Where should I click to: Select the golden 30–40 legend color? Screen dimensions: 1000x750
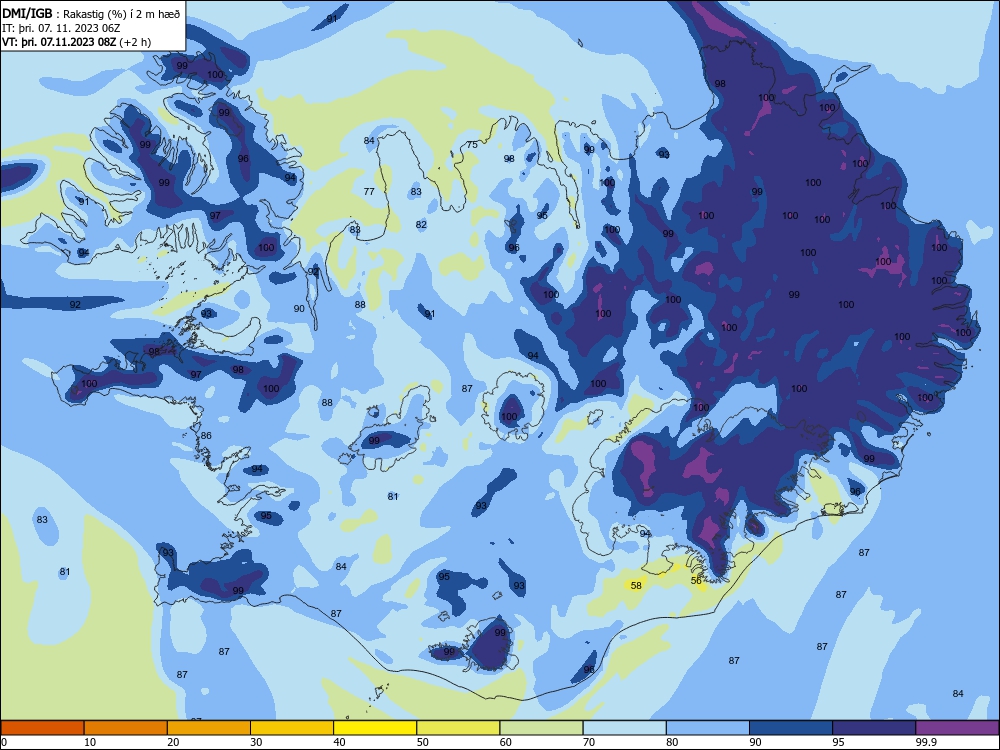click(292, 728)
